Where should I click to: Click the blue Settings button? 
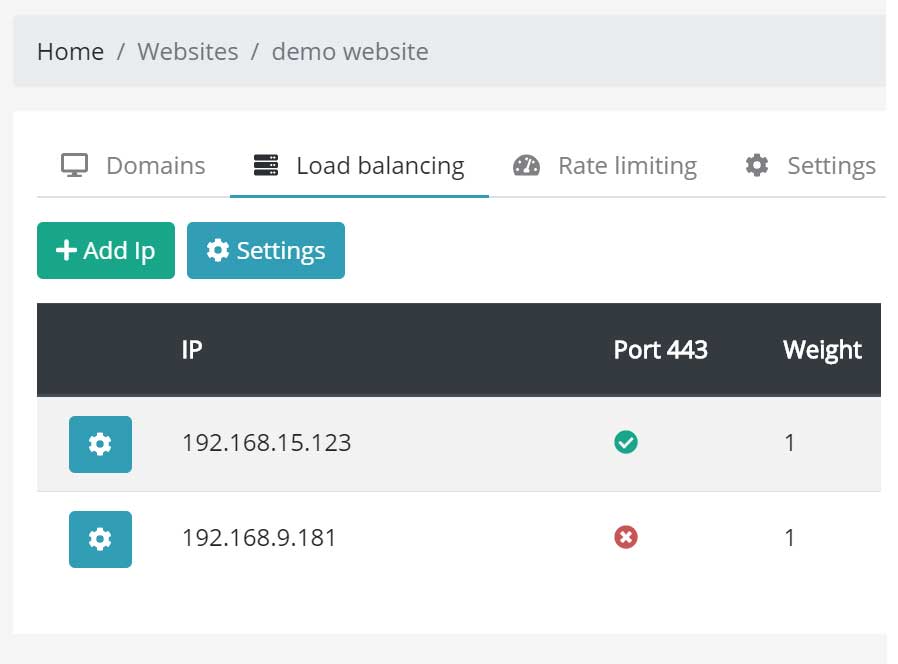click(x=266, y=250)
